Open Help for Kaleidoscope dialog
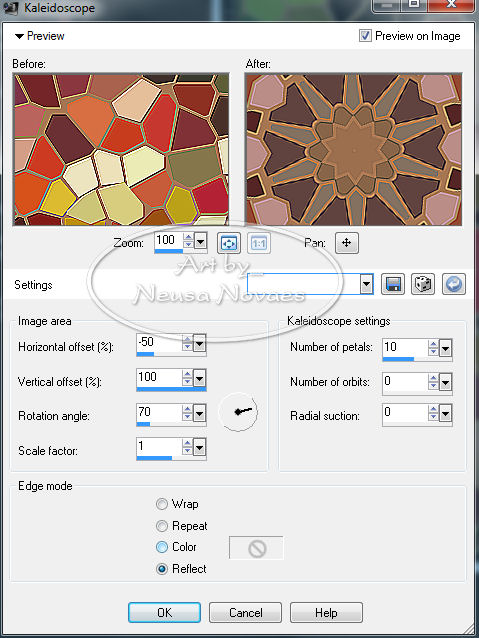Image resolution: width=479 pixels, height=638 pixels. (x=326, y=613)
